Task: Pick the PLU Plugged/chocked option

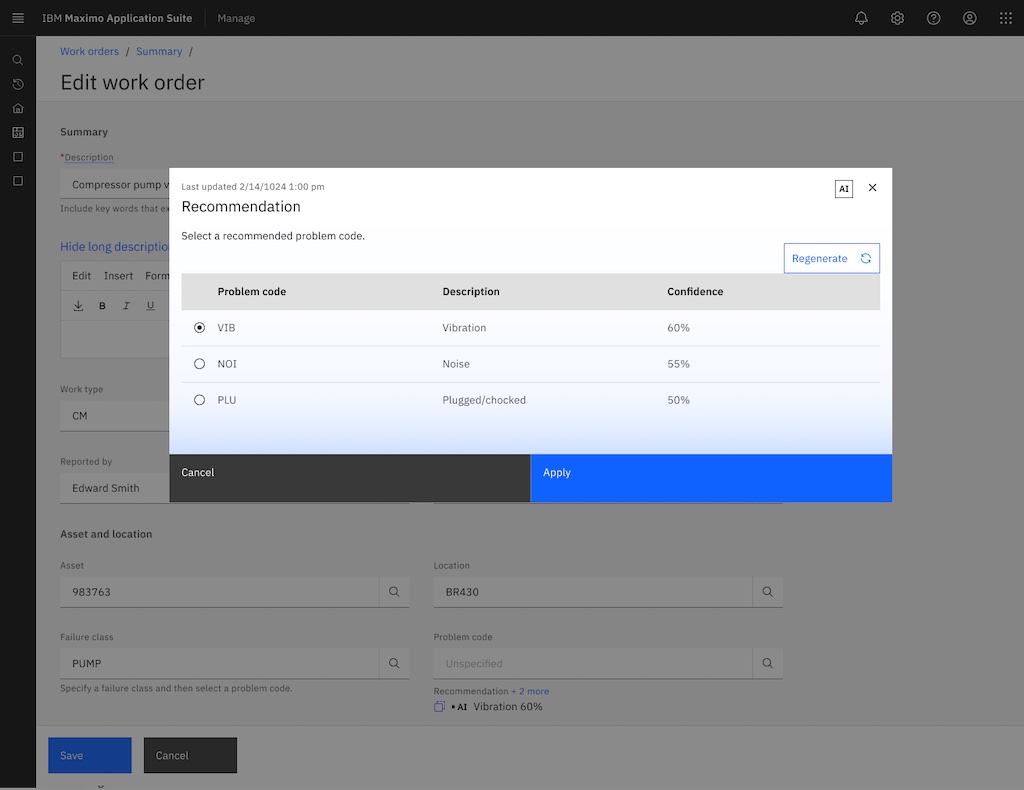Action: tap(198, 399)
